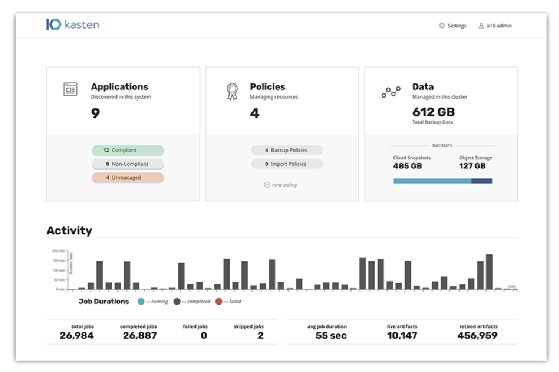Open the Policies heading
Screen dimensions: 559x372
(267, 87)
